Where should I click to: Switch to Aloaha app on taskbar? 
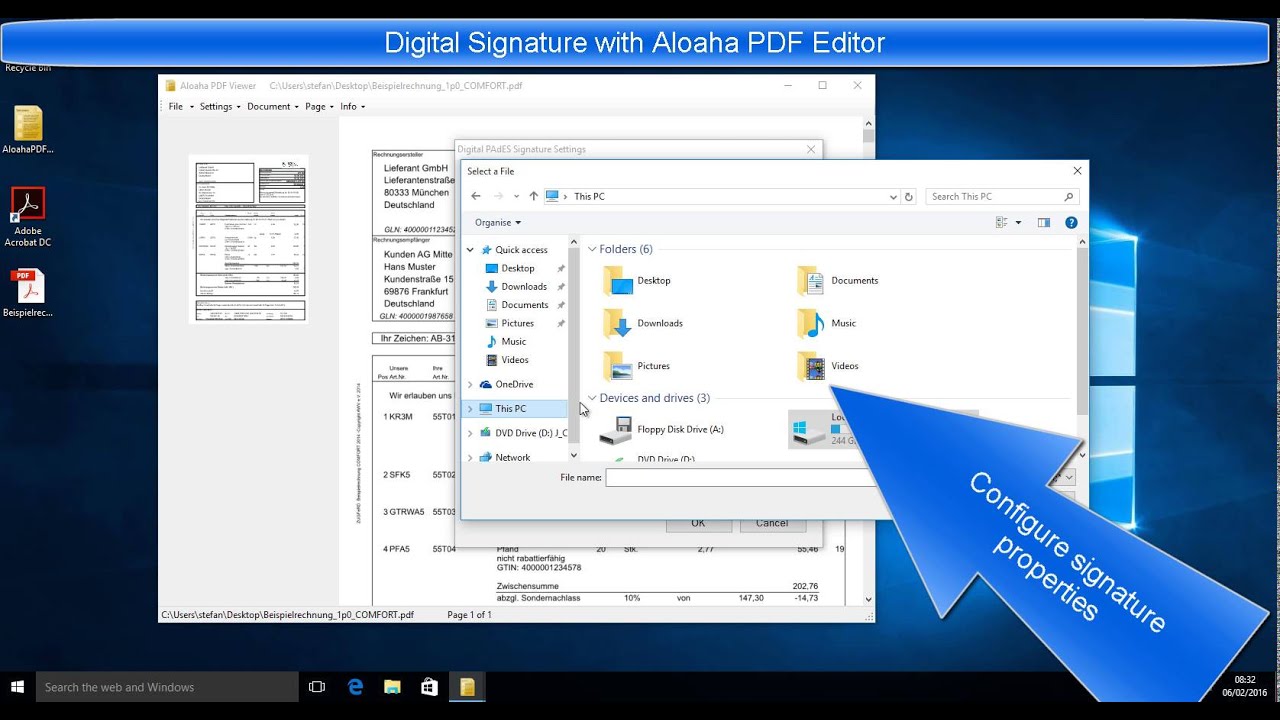point(467,687)
